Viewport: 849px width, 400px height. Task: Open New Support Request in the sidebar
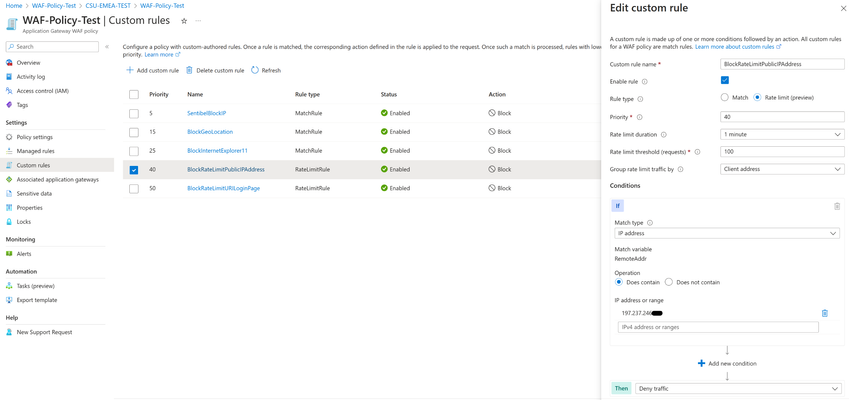44,332
